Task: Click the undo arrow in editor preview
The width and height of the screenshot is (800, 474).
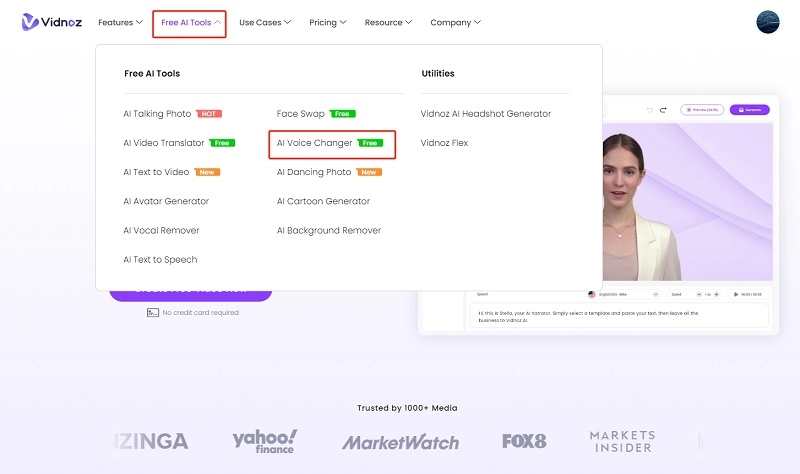Action: 649,110
